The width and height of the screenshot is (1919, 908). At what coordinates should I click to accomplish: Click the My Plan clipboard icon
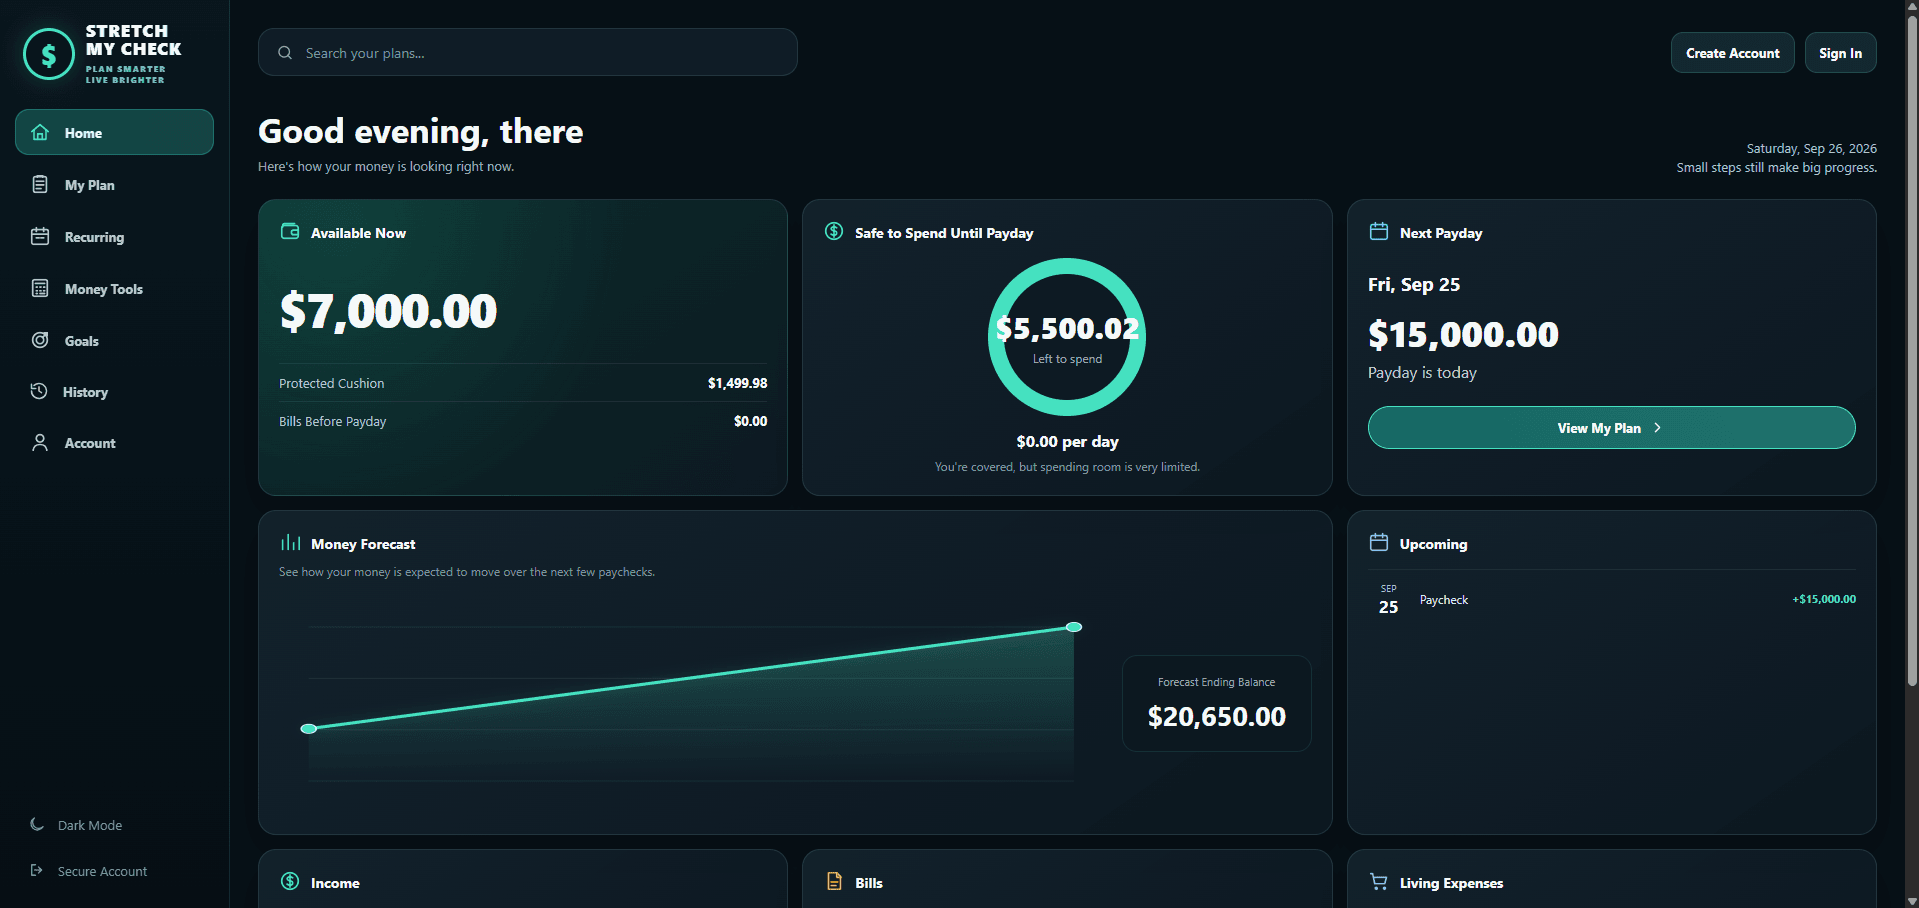pos(40,184)
